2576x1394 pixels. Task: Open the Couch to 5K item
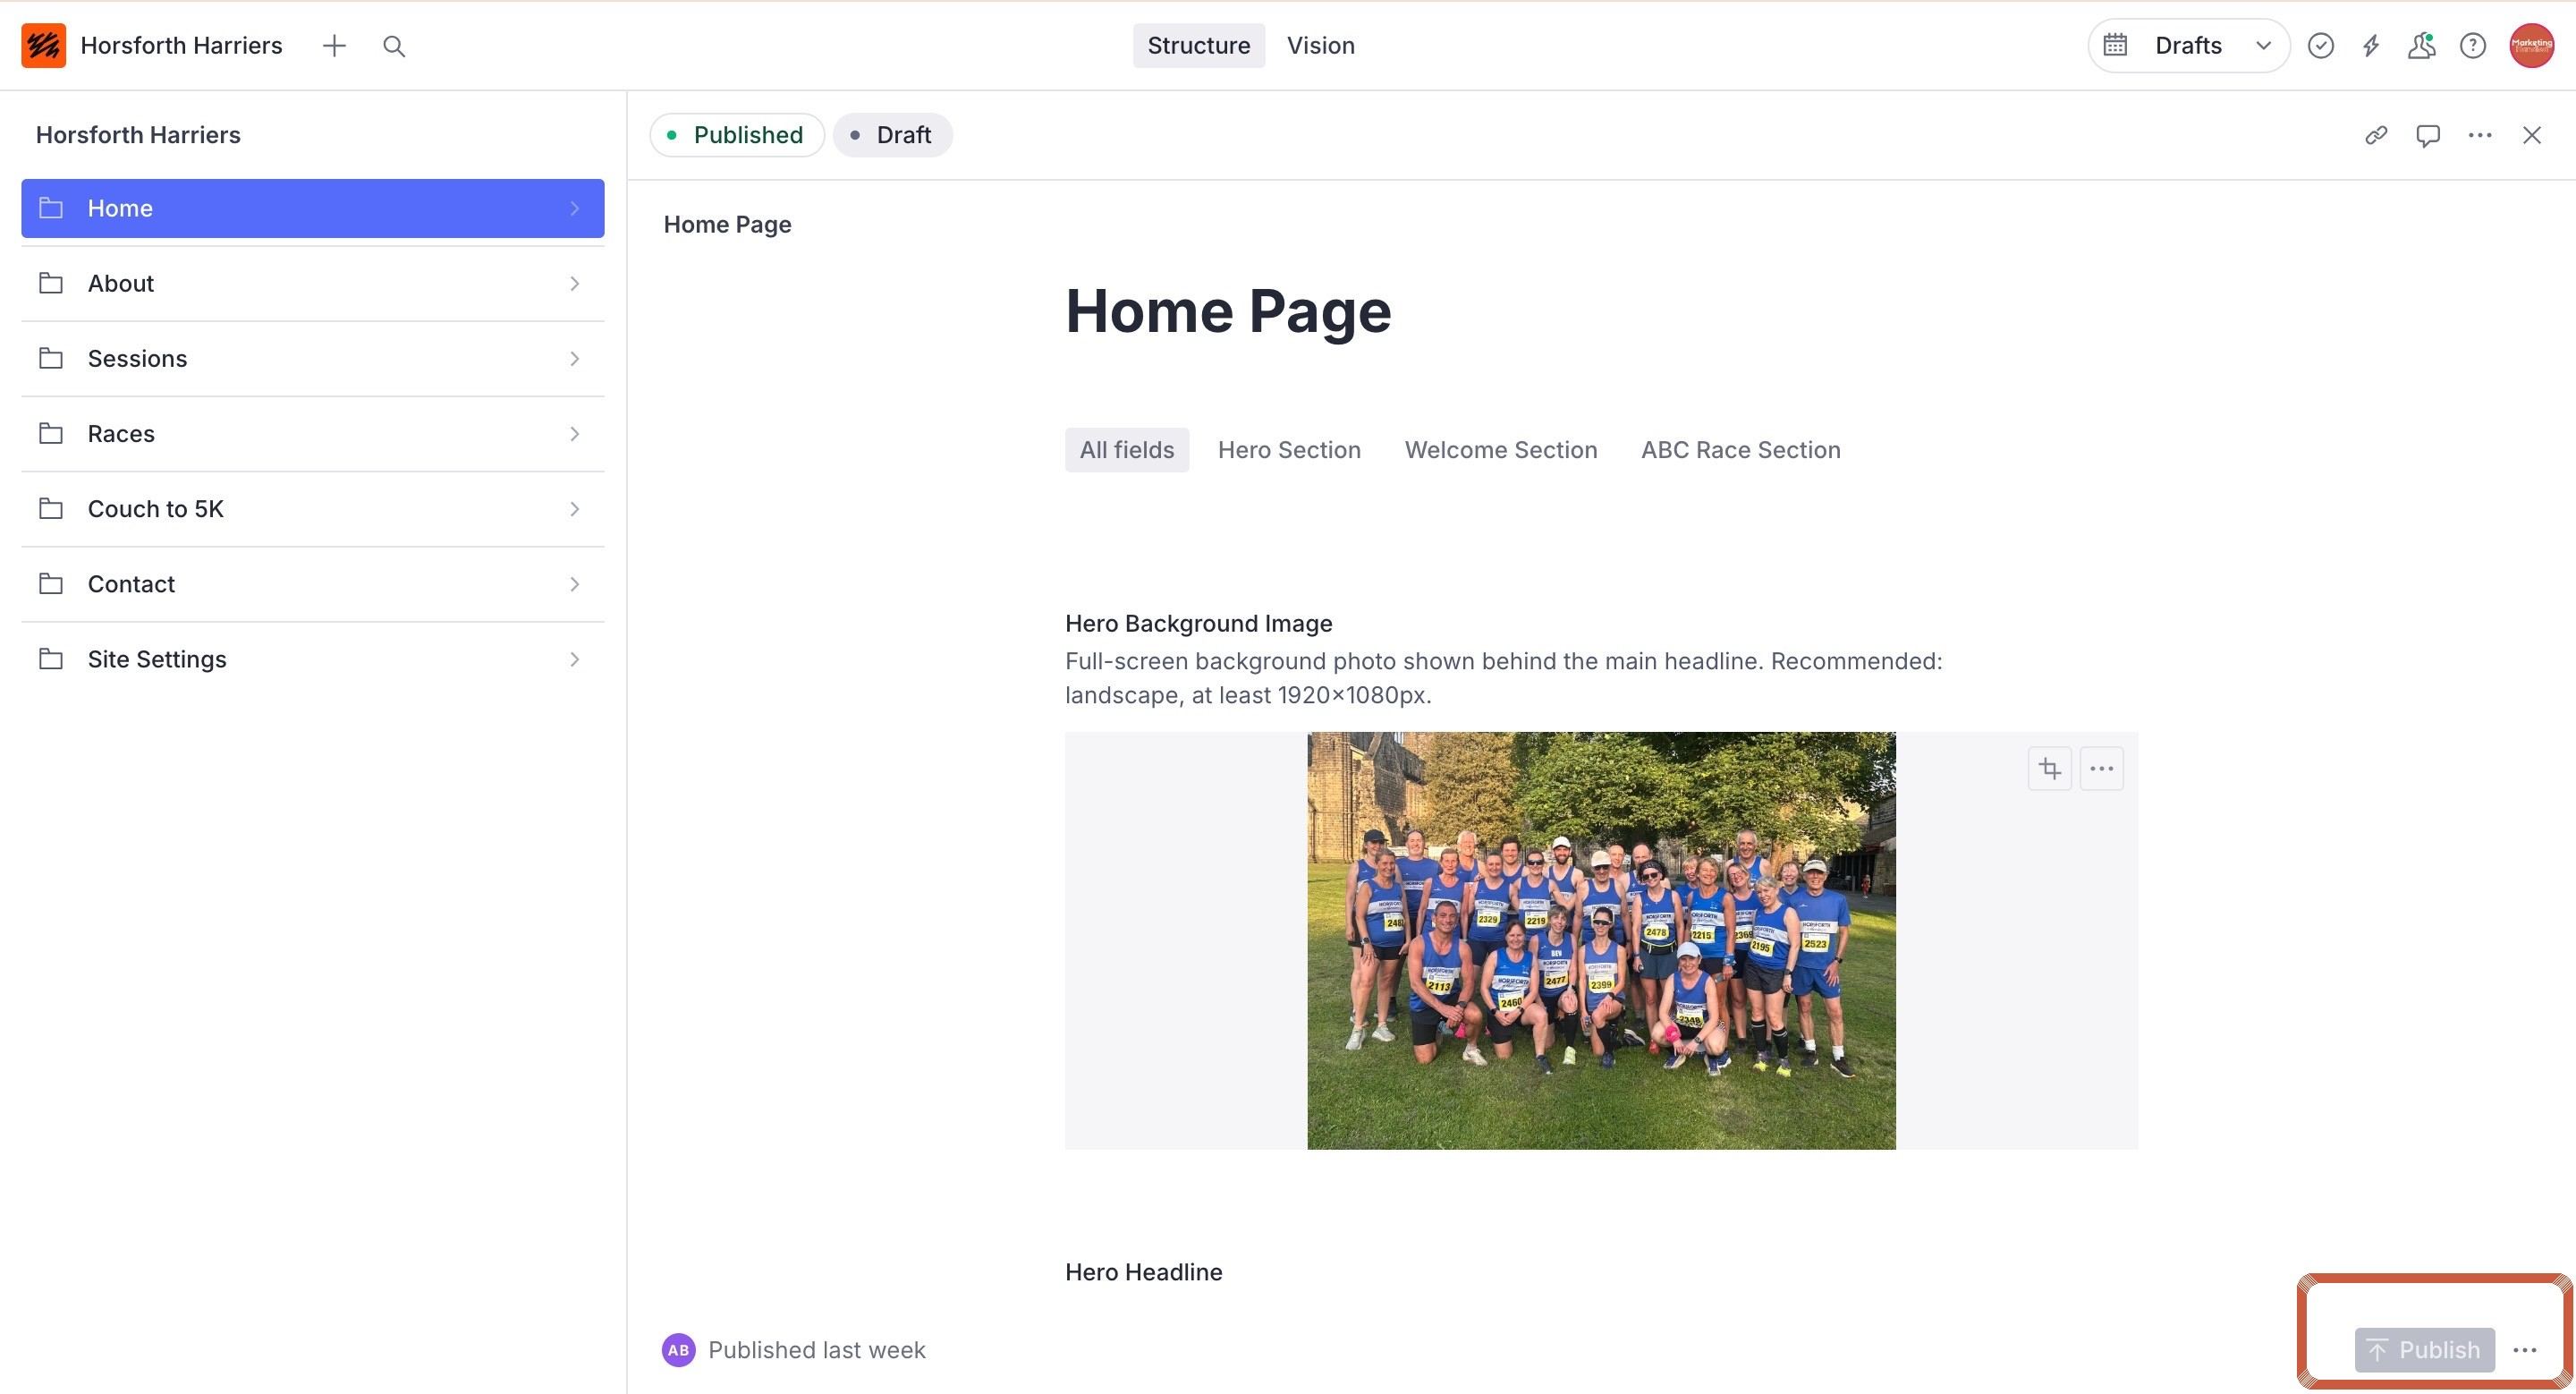[313, 508]
